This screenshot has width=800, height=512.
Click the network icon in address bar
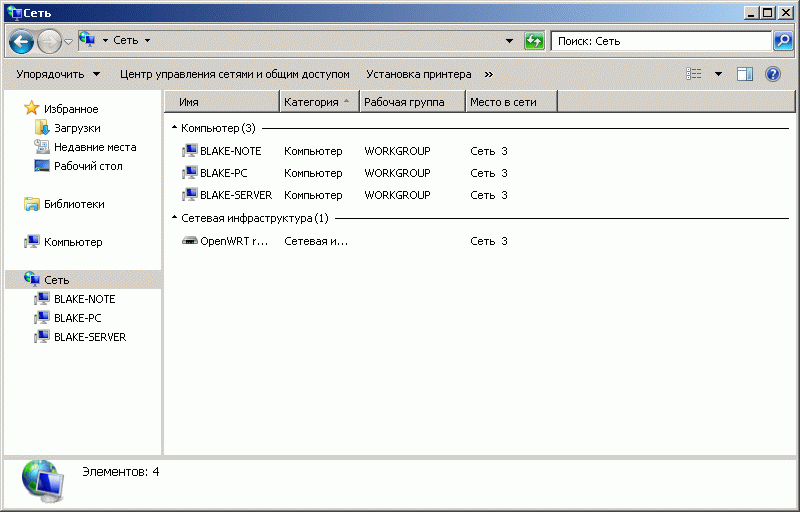[x=88, y=40]
